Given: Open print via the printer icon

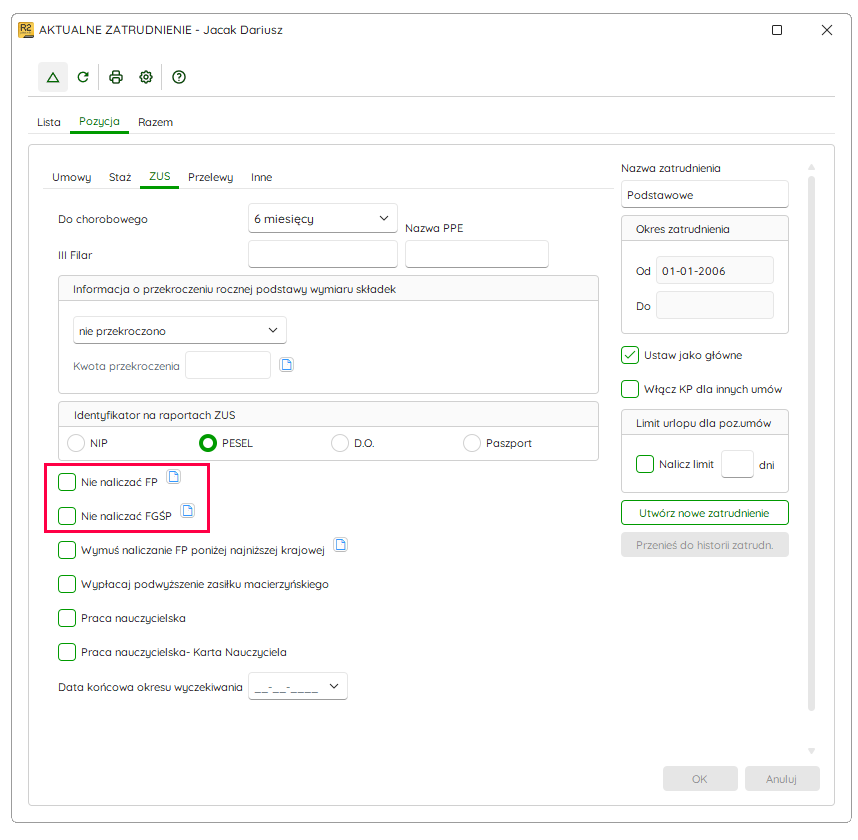Looking at the screenshot, I should (115, 77).
